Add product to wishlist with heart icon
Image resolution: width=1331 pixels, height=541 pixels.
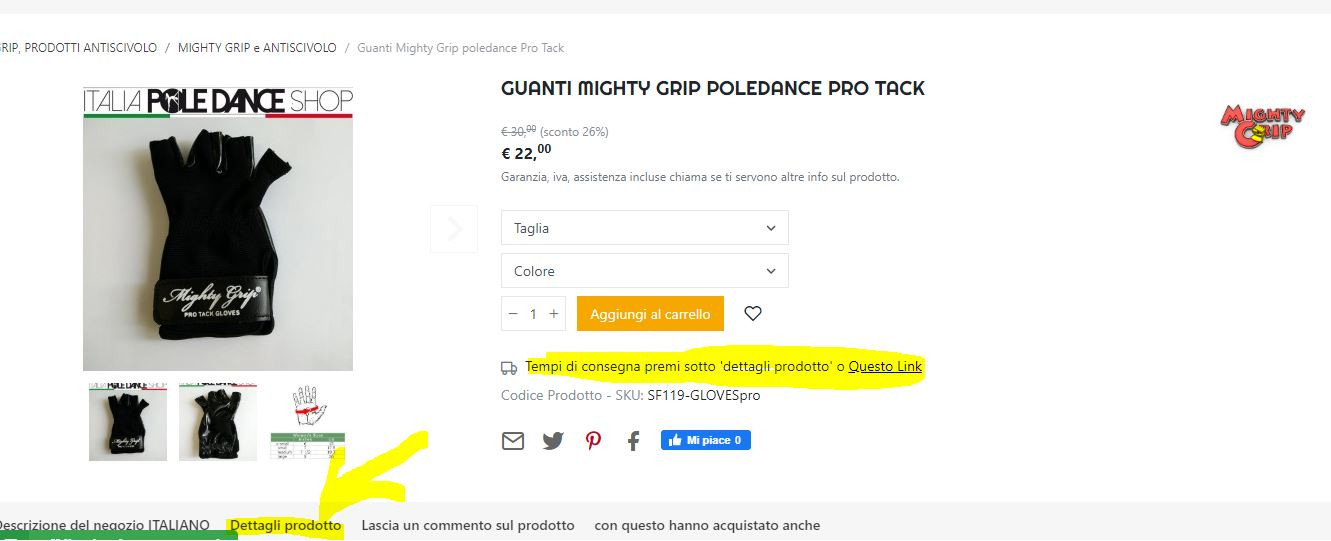tap(753, 313)
